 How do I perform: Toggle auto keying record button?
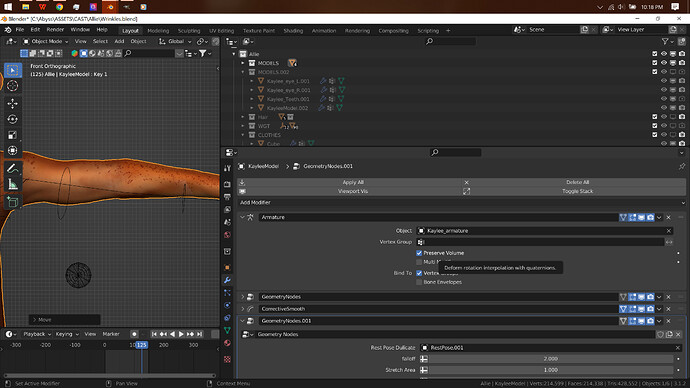click(135, 334)
